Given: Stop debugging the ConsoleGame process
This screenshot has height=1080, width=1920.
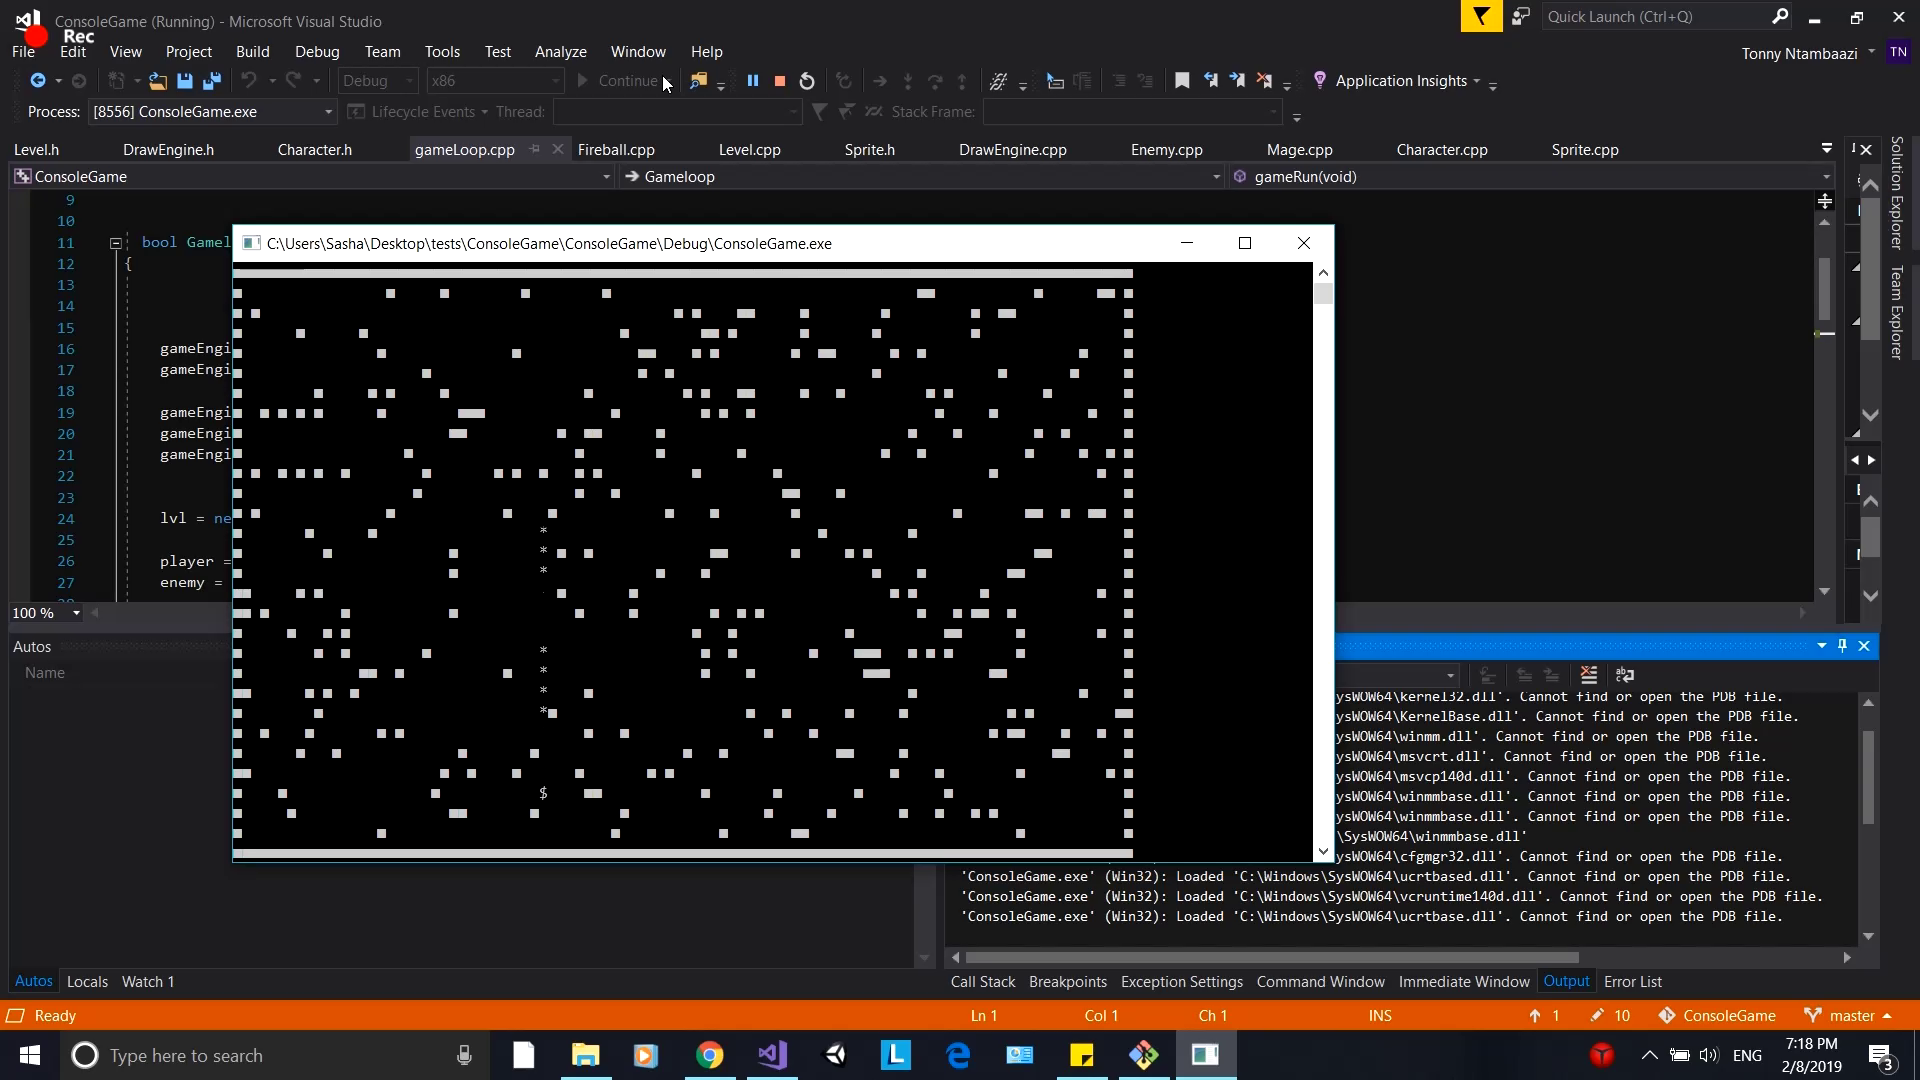Looking at the screenshot, I should coord(779,80).
